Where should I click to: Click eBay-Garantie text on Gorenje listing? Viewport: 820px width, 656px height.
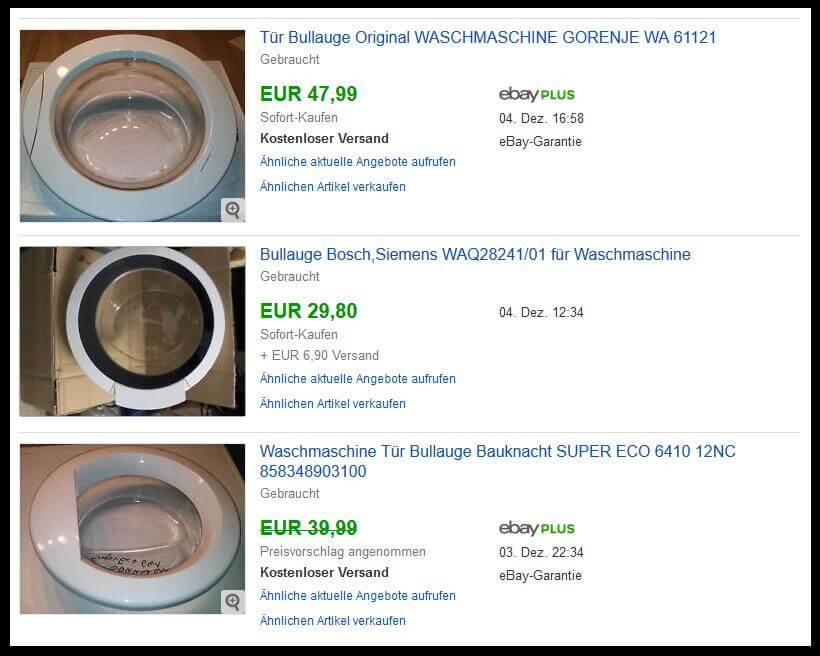(540, 142)
